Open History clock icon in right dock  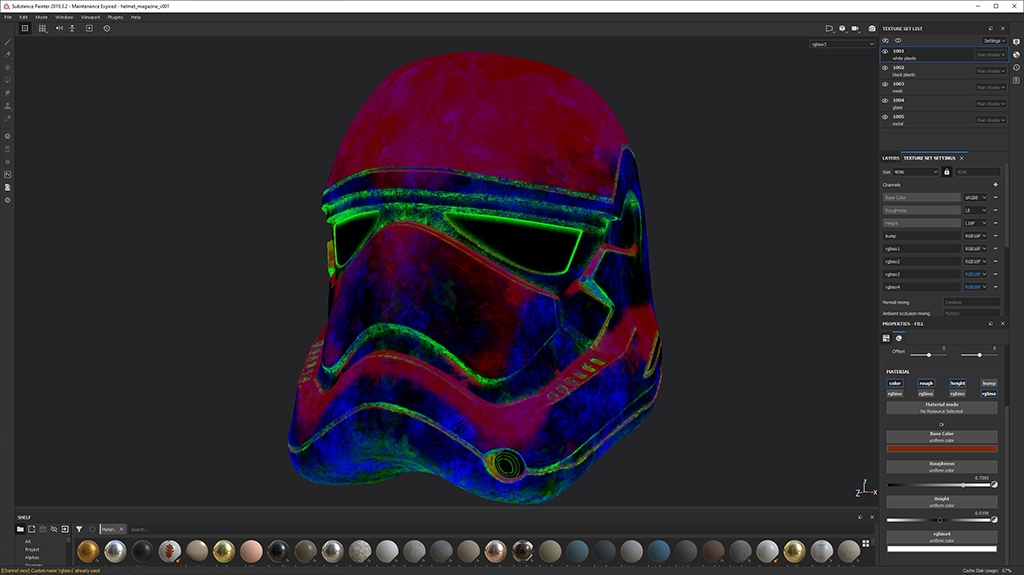click(1016, 68)
